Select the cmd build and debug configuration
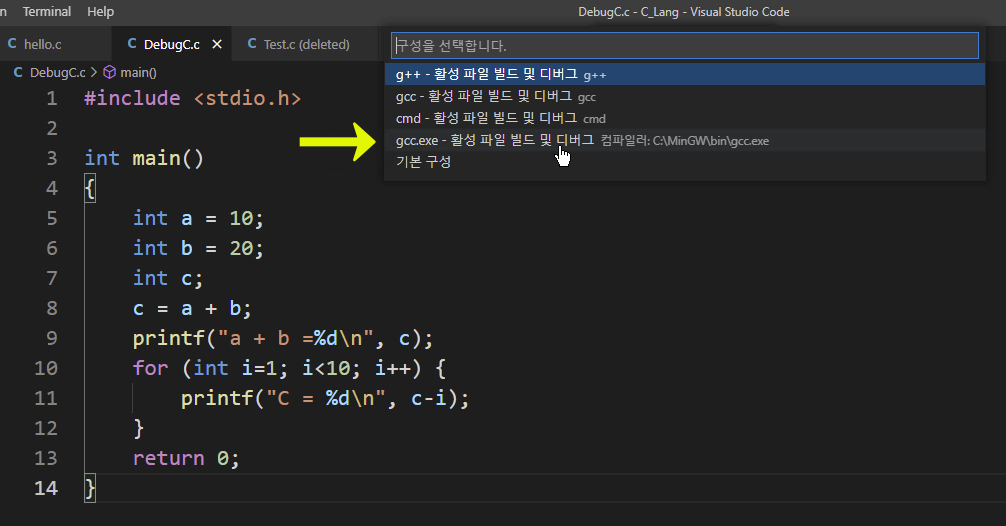This screenshot has height=526, width=1006. [x=685, y=118]
